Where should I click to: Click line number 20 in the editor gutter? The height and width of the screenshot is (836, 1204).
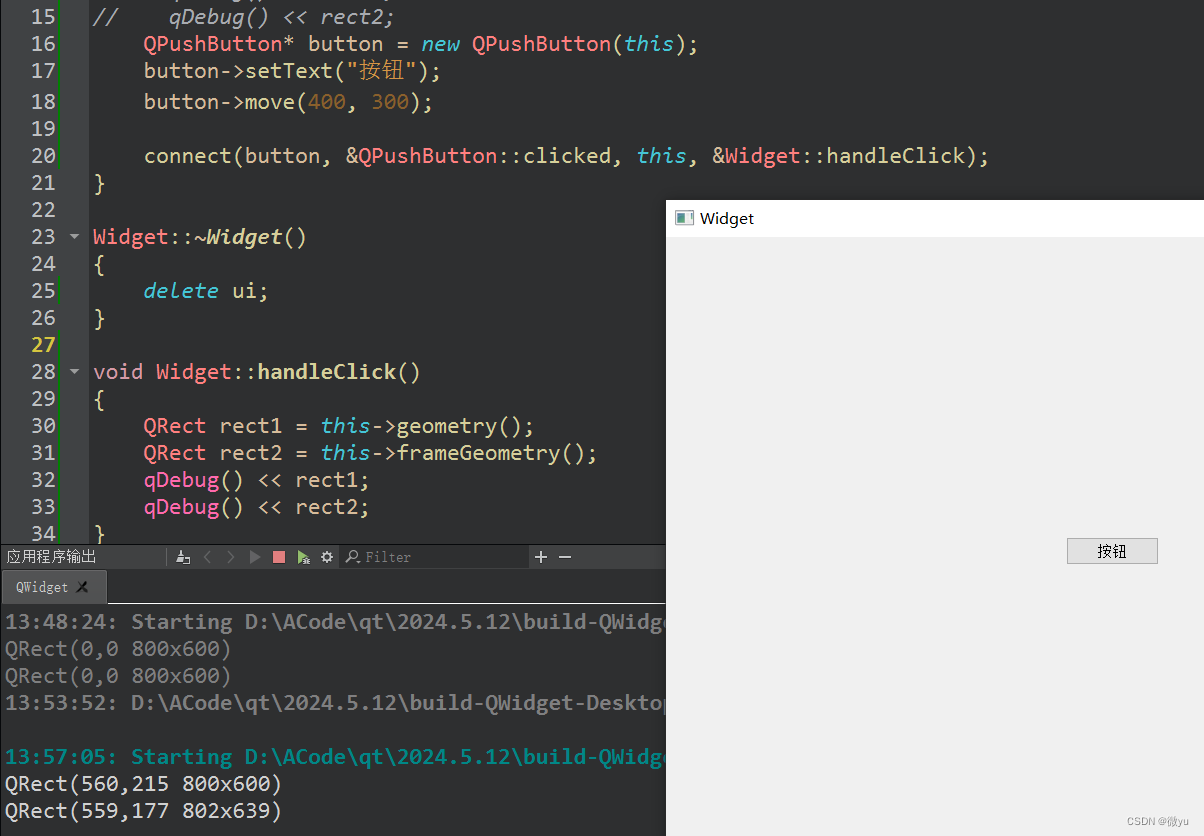click(x=43, y=156)
